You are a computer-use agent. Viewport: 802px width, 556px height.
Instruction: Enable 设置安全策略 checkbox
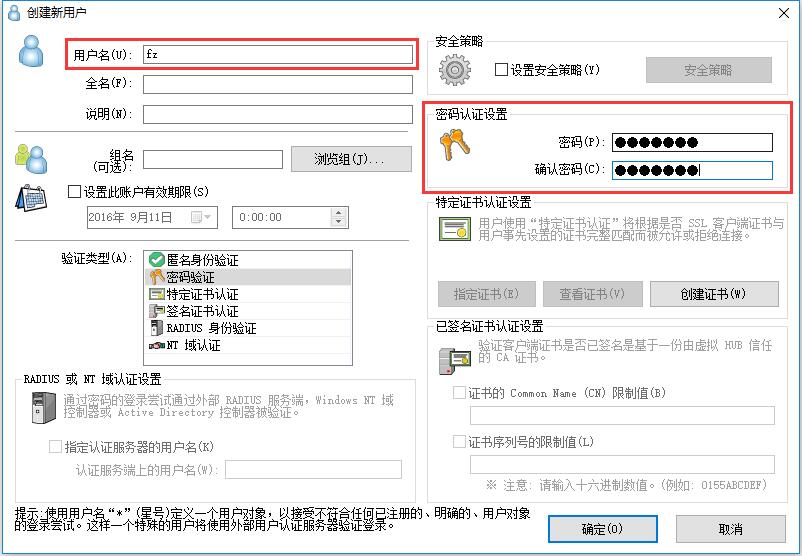click(501, 70)
